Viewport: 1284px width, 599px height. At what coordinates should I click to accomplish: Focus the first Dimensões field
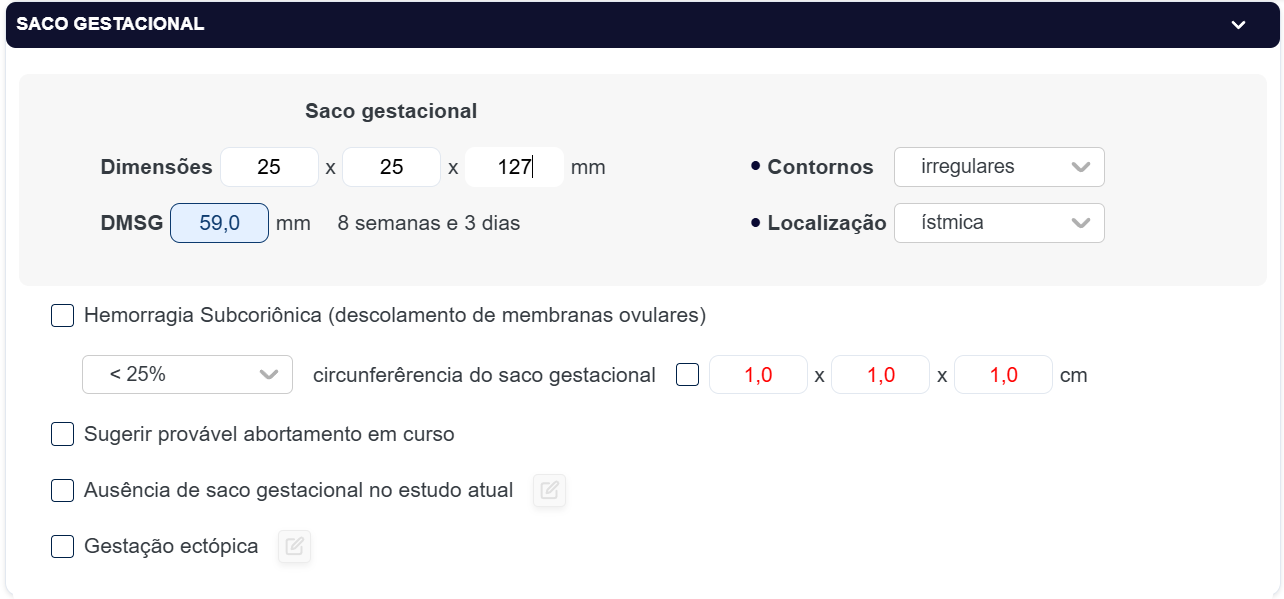pos(269,167)
